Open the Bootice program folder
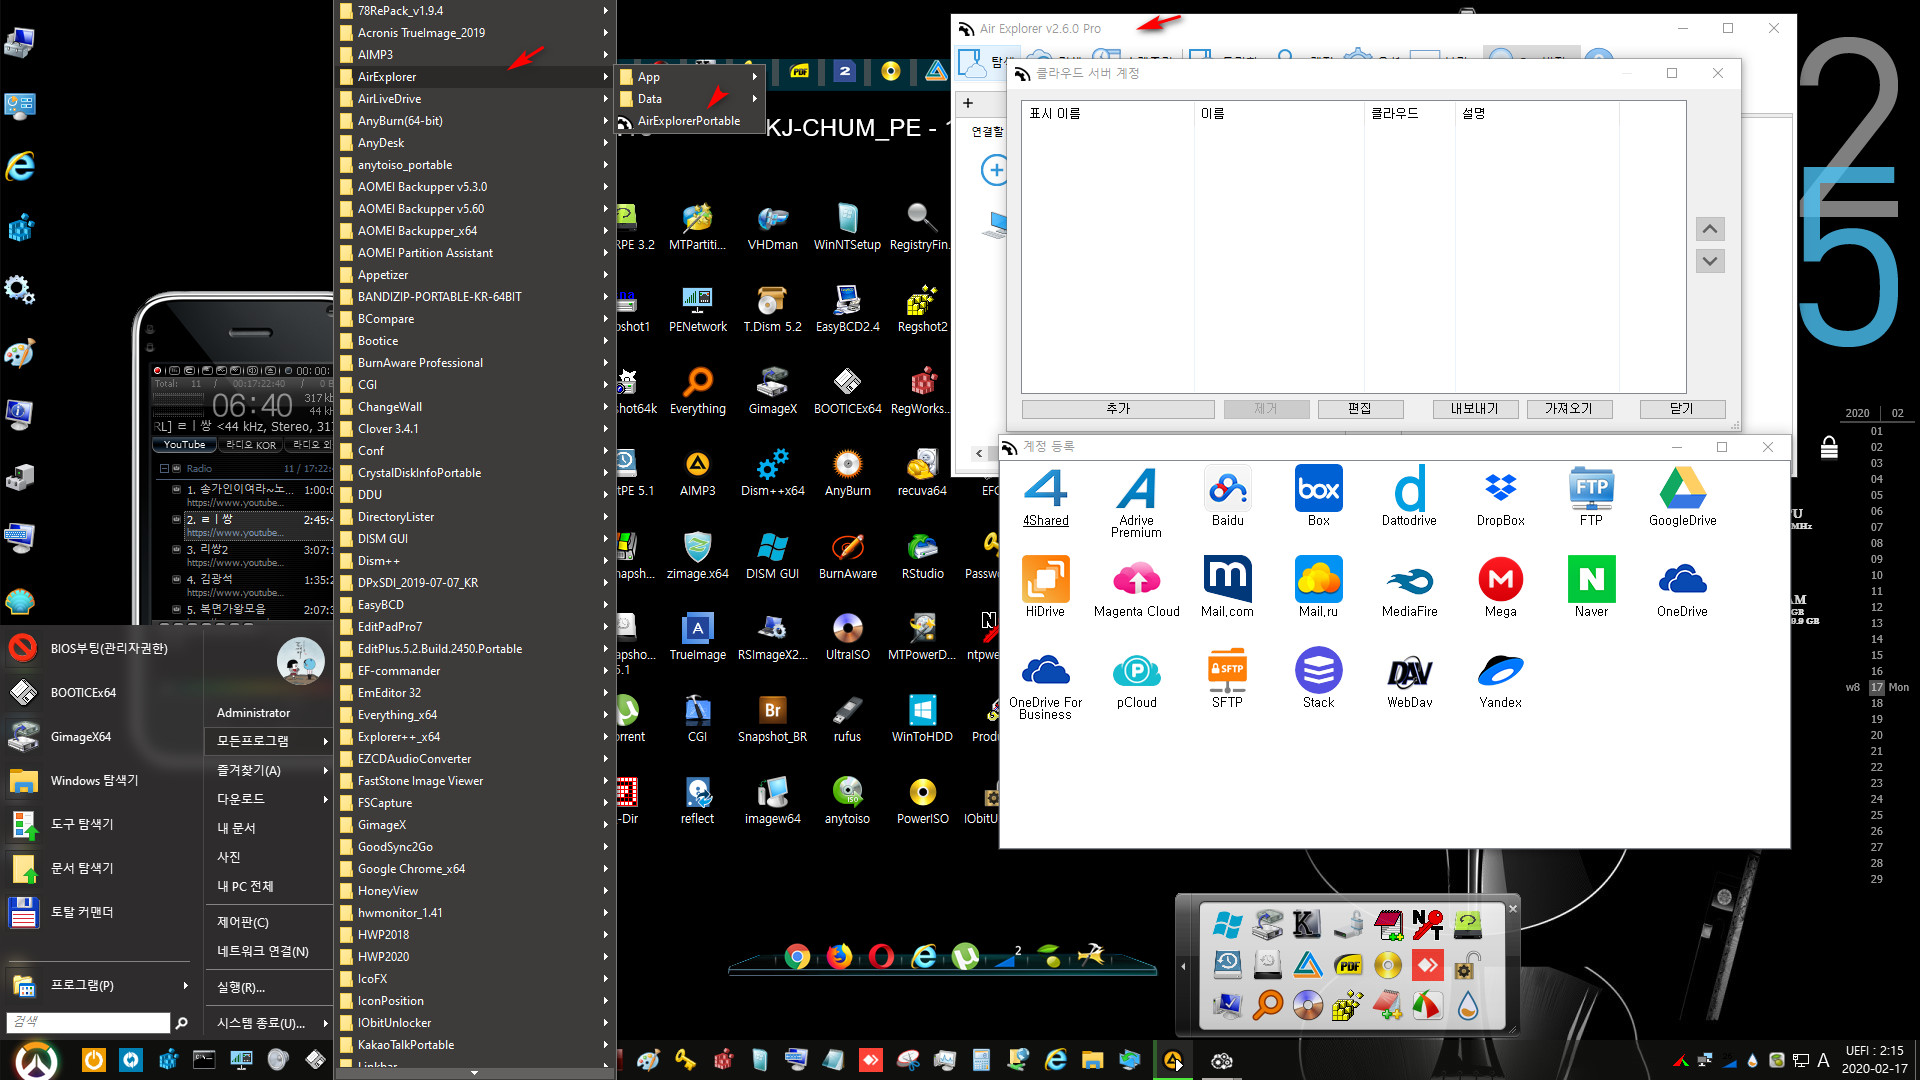The width and height of the screenshot is (1920, 1080). click(x=474, y=341)
